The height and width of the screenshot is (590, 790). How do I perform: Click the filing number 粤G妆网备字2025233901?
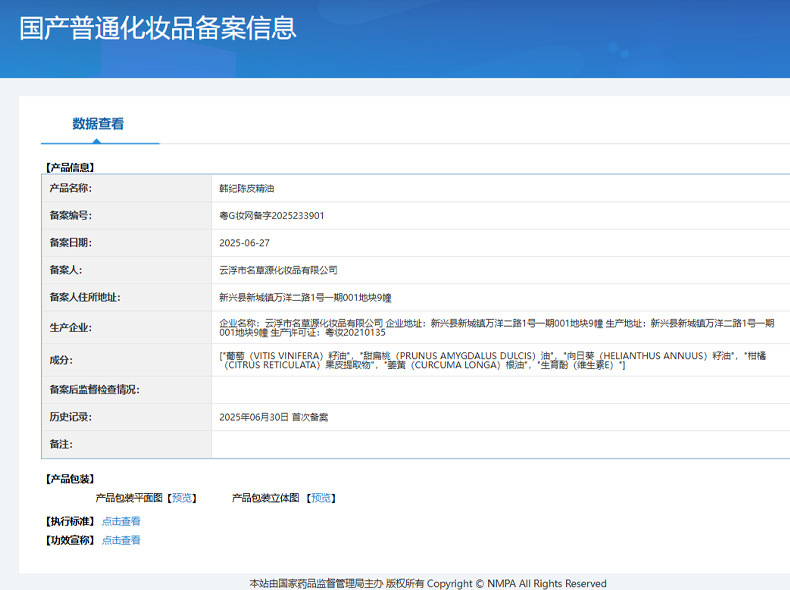271,215
